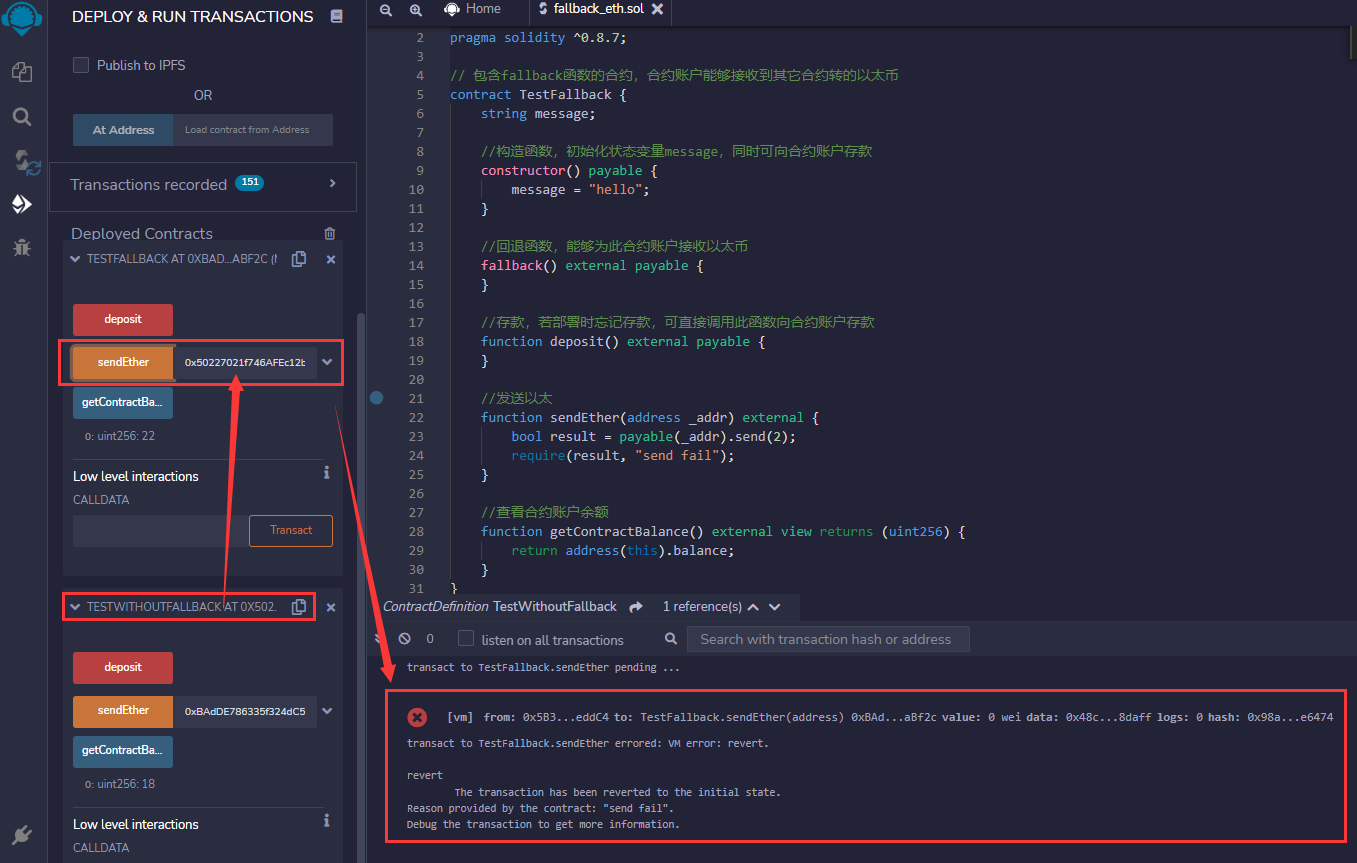Expand the Transactions recorded section

tap(334, 184)
